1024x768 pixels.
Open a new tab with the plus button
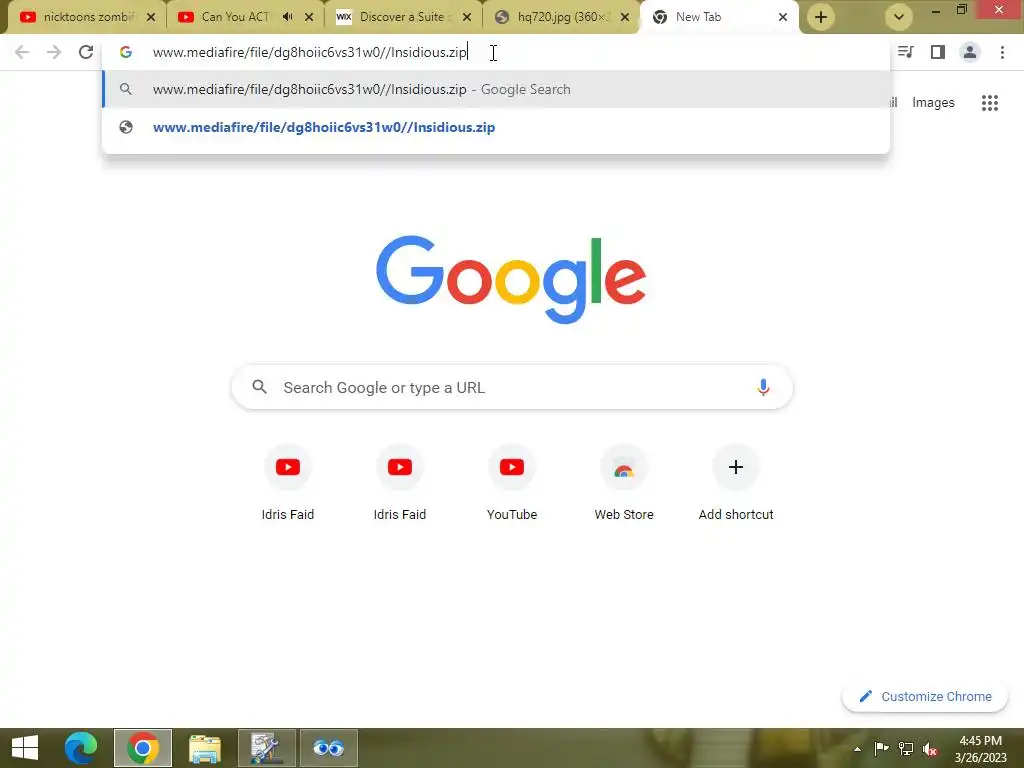click(821, 17)
